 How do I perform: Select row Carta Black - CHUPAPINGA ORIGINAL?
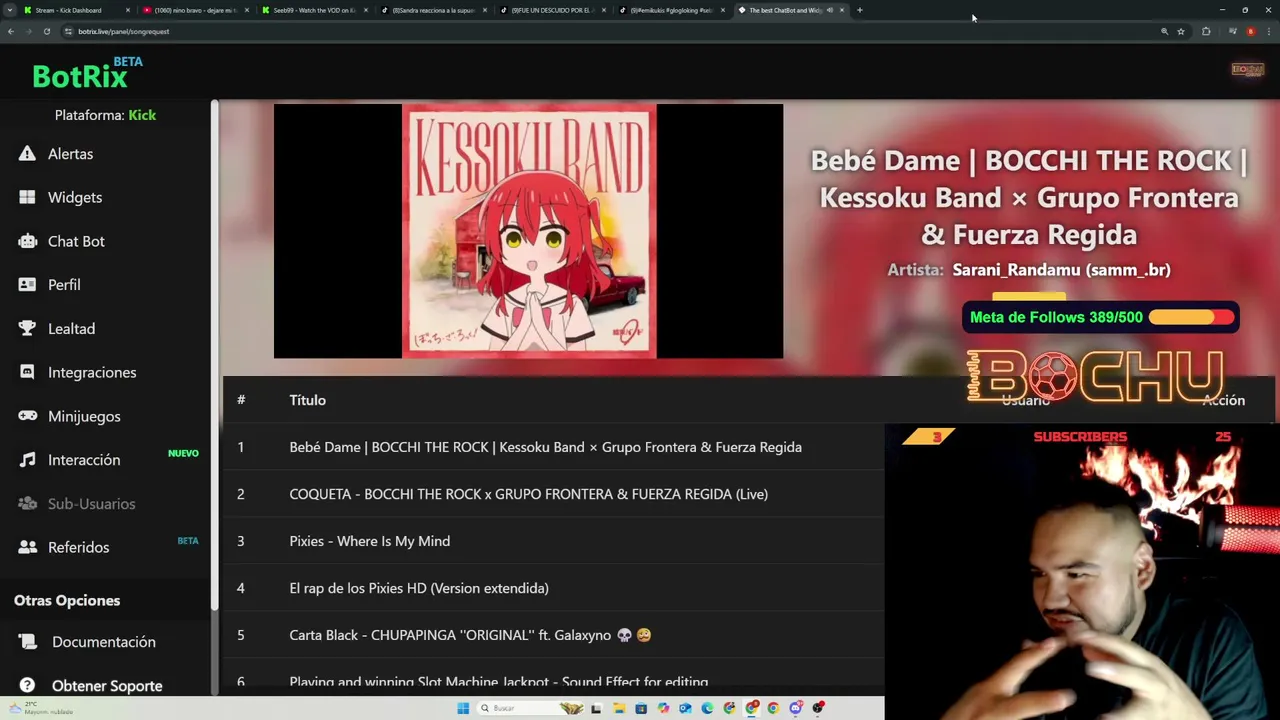553,635
